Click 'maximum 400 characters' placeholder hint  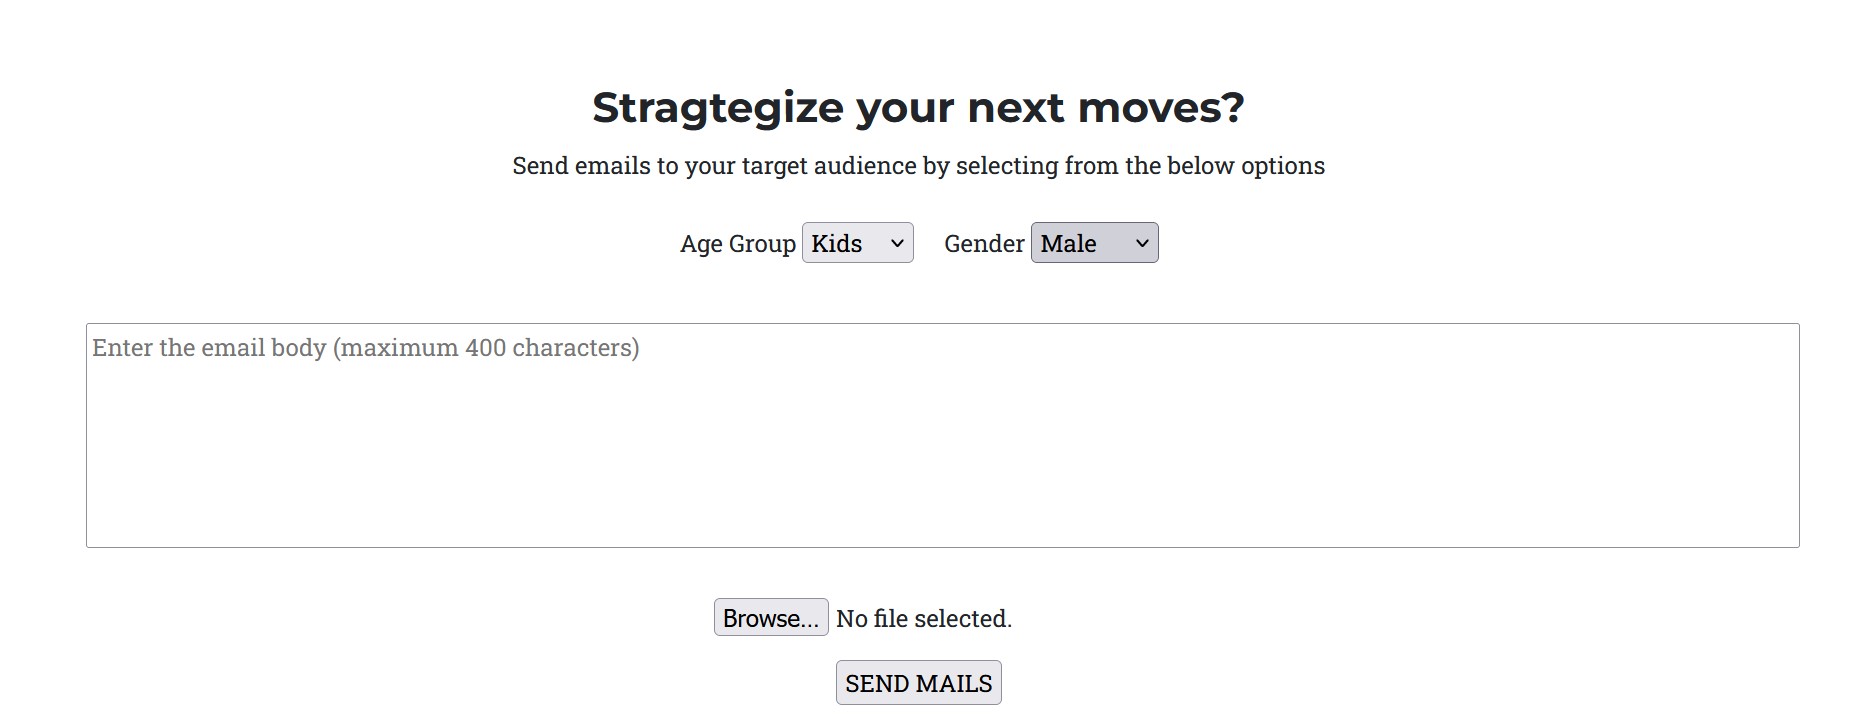point(486,348)
